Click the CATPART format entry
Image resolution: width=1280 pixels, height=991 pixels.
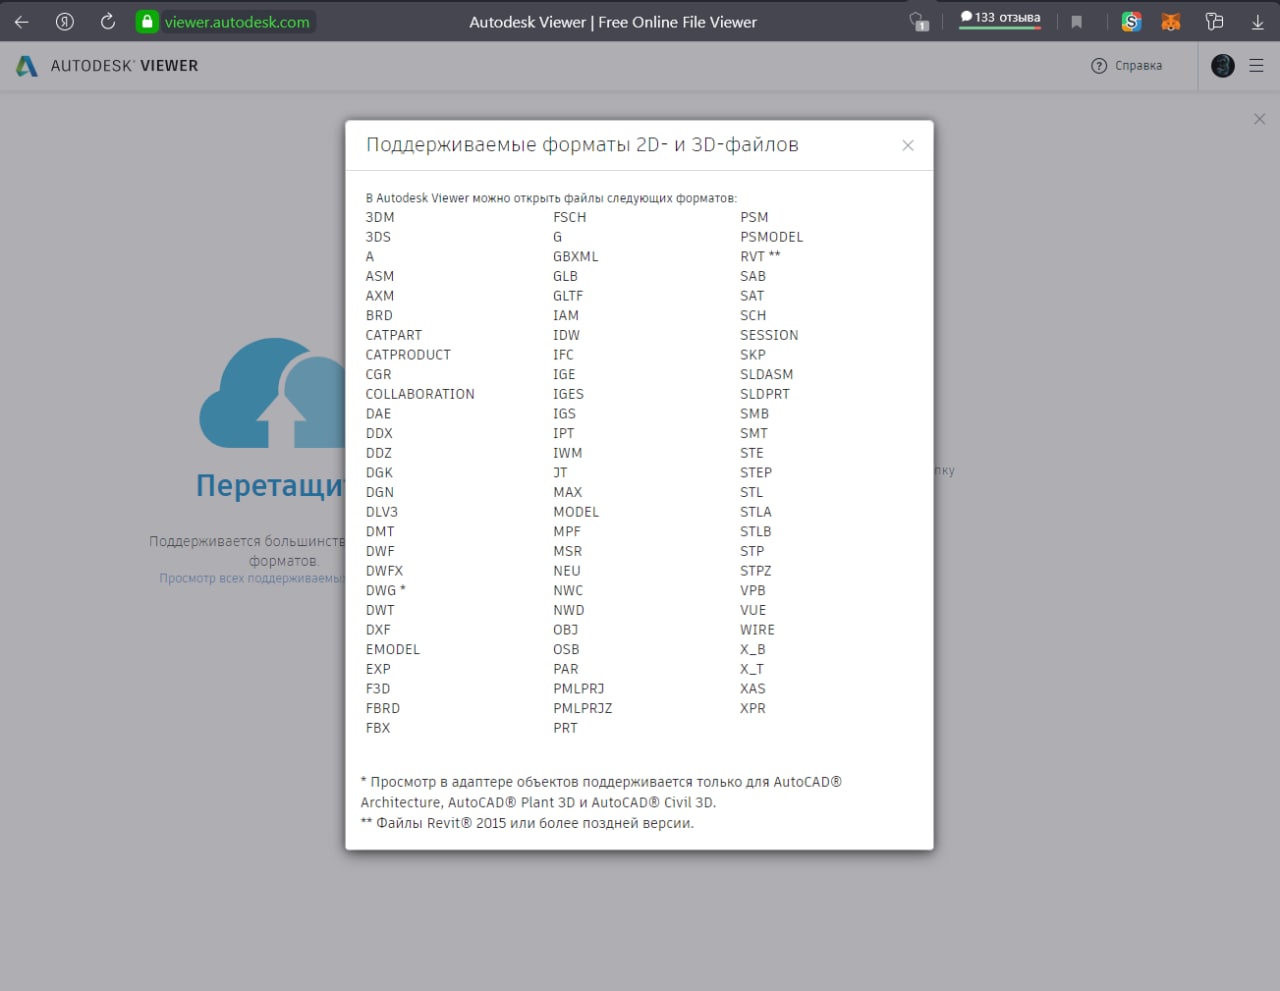[394, 335]
